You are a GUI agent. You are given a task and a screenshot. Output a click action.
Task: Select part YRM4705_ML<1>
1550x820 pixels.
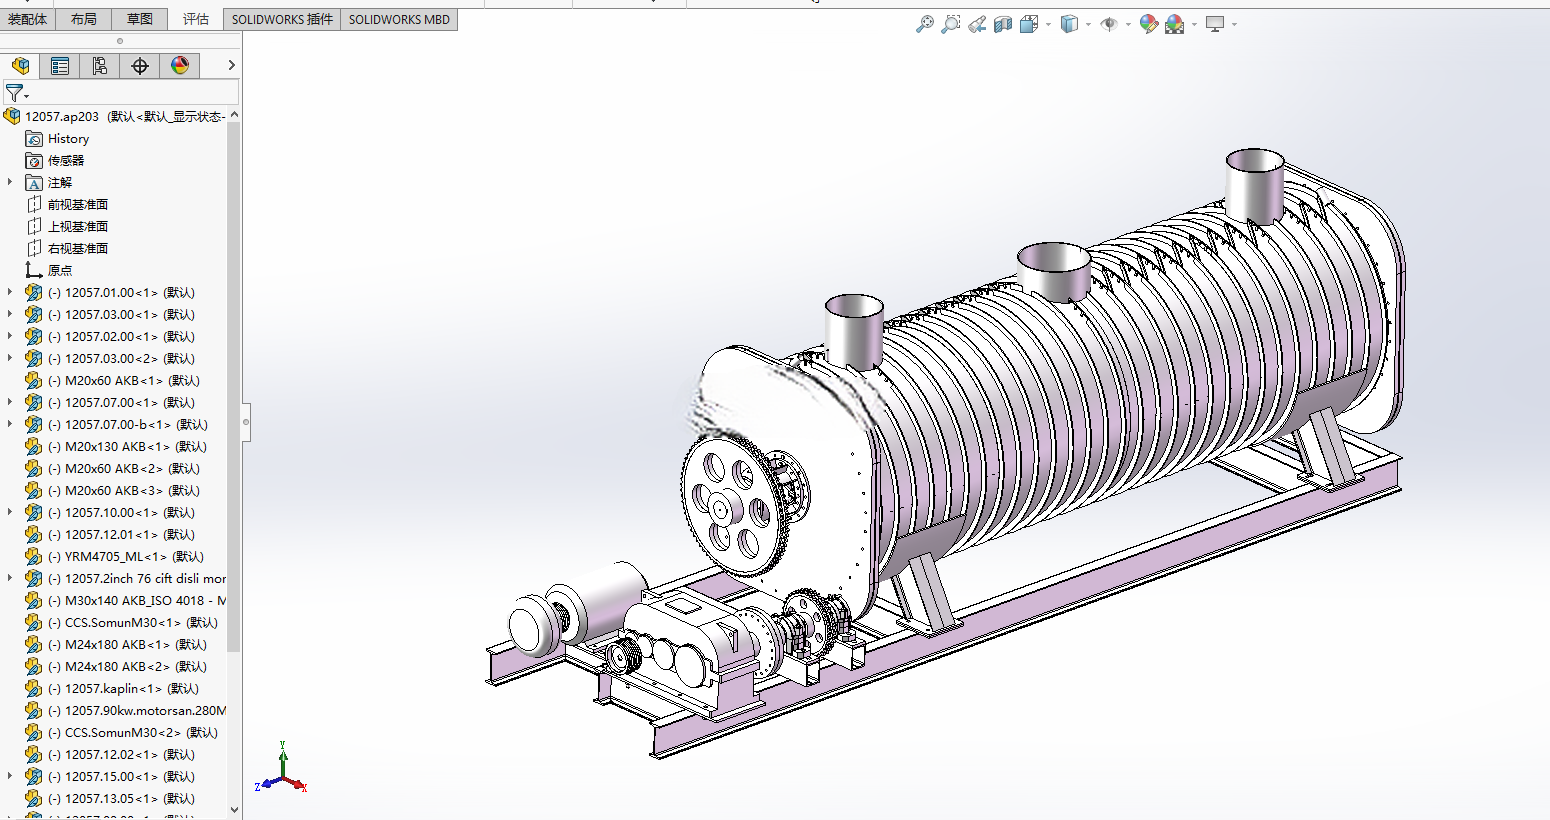tap(126, 557)
